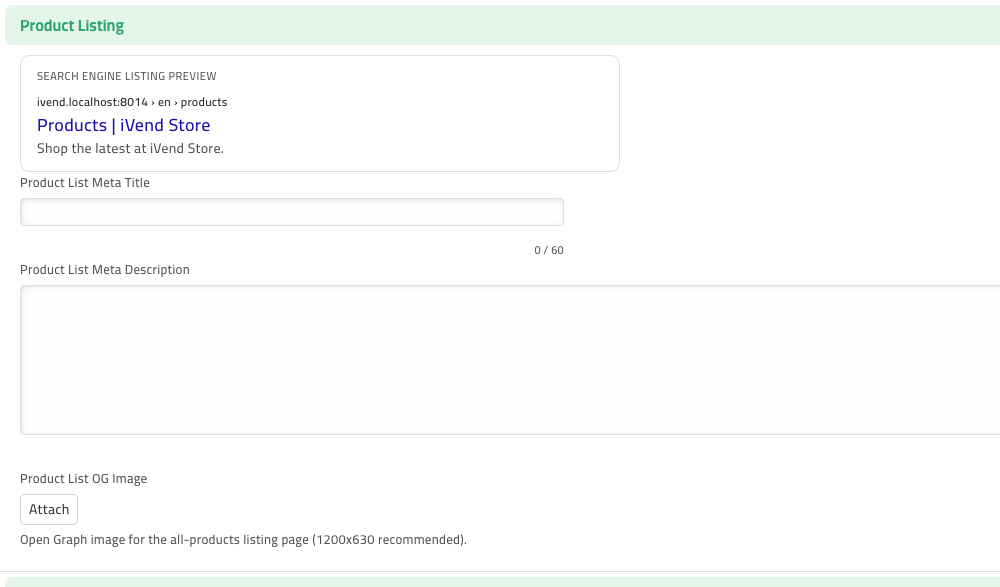
Task: Click the Attach button for OG Image
Action: [49, 509]
